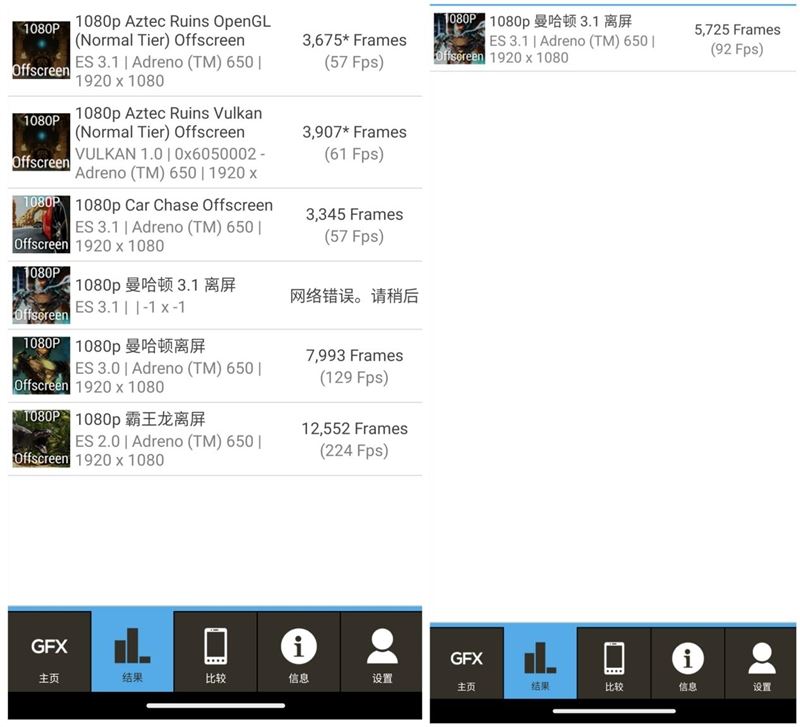Open 1080p 霸王龙离屏 title
800x727 pixels.
(140, 419)
